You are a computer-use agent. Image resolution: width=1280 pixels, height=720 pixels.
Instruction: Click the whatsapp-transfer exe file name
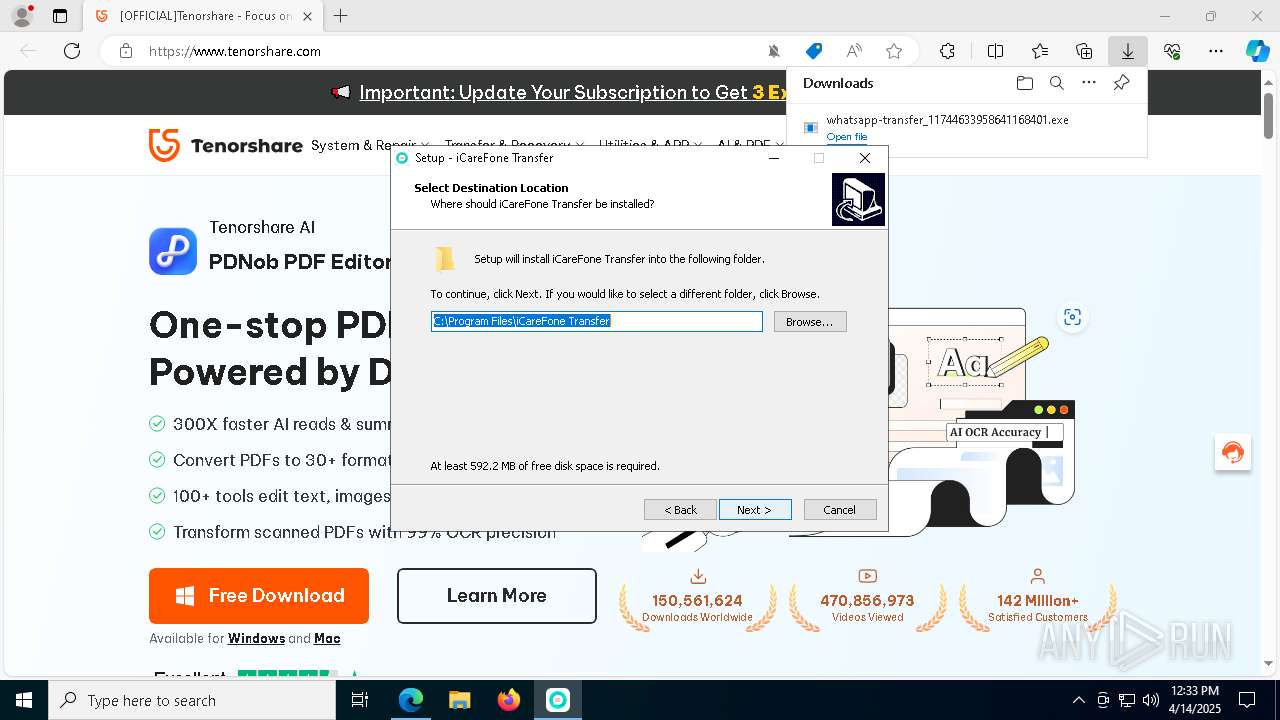pyautogui.click(x=948, y=120)
